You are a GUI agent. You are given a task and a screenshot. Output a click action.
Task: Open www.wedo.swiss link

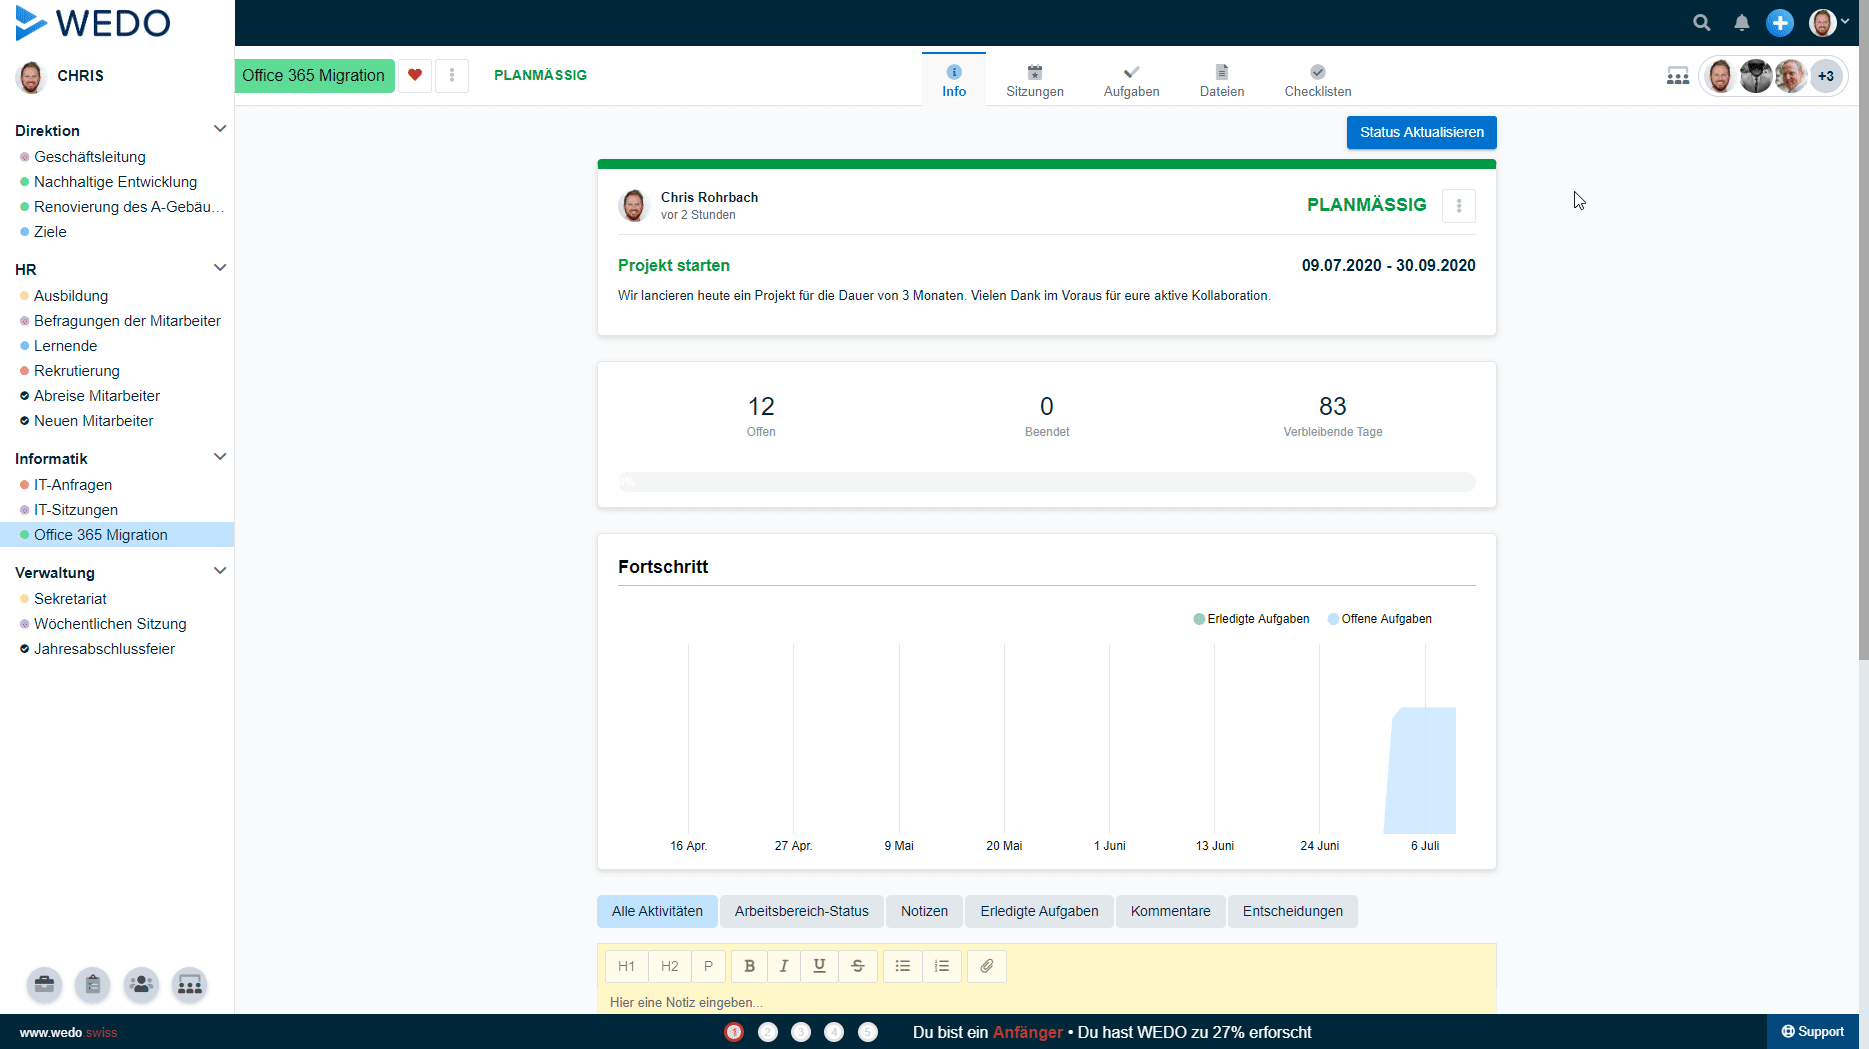pyautogui.click(x=68, y=1033)
